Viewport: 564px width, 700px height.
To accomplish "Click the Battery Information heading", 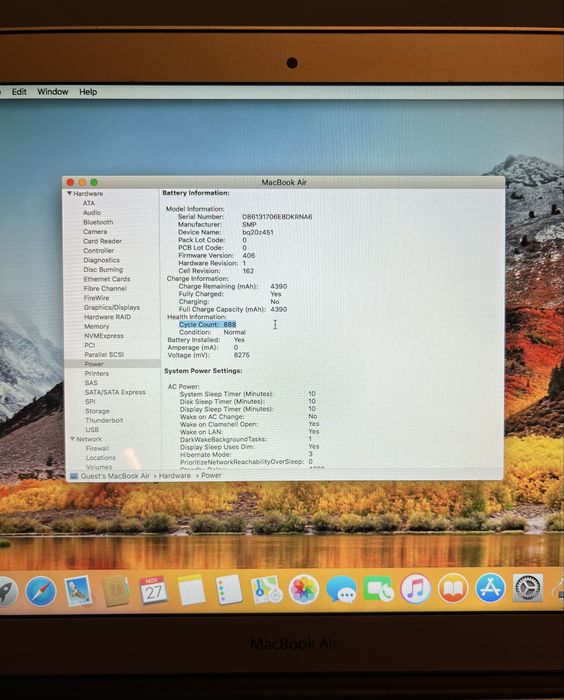I will (x=196, y=193).
